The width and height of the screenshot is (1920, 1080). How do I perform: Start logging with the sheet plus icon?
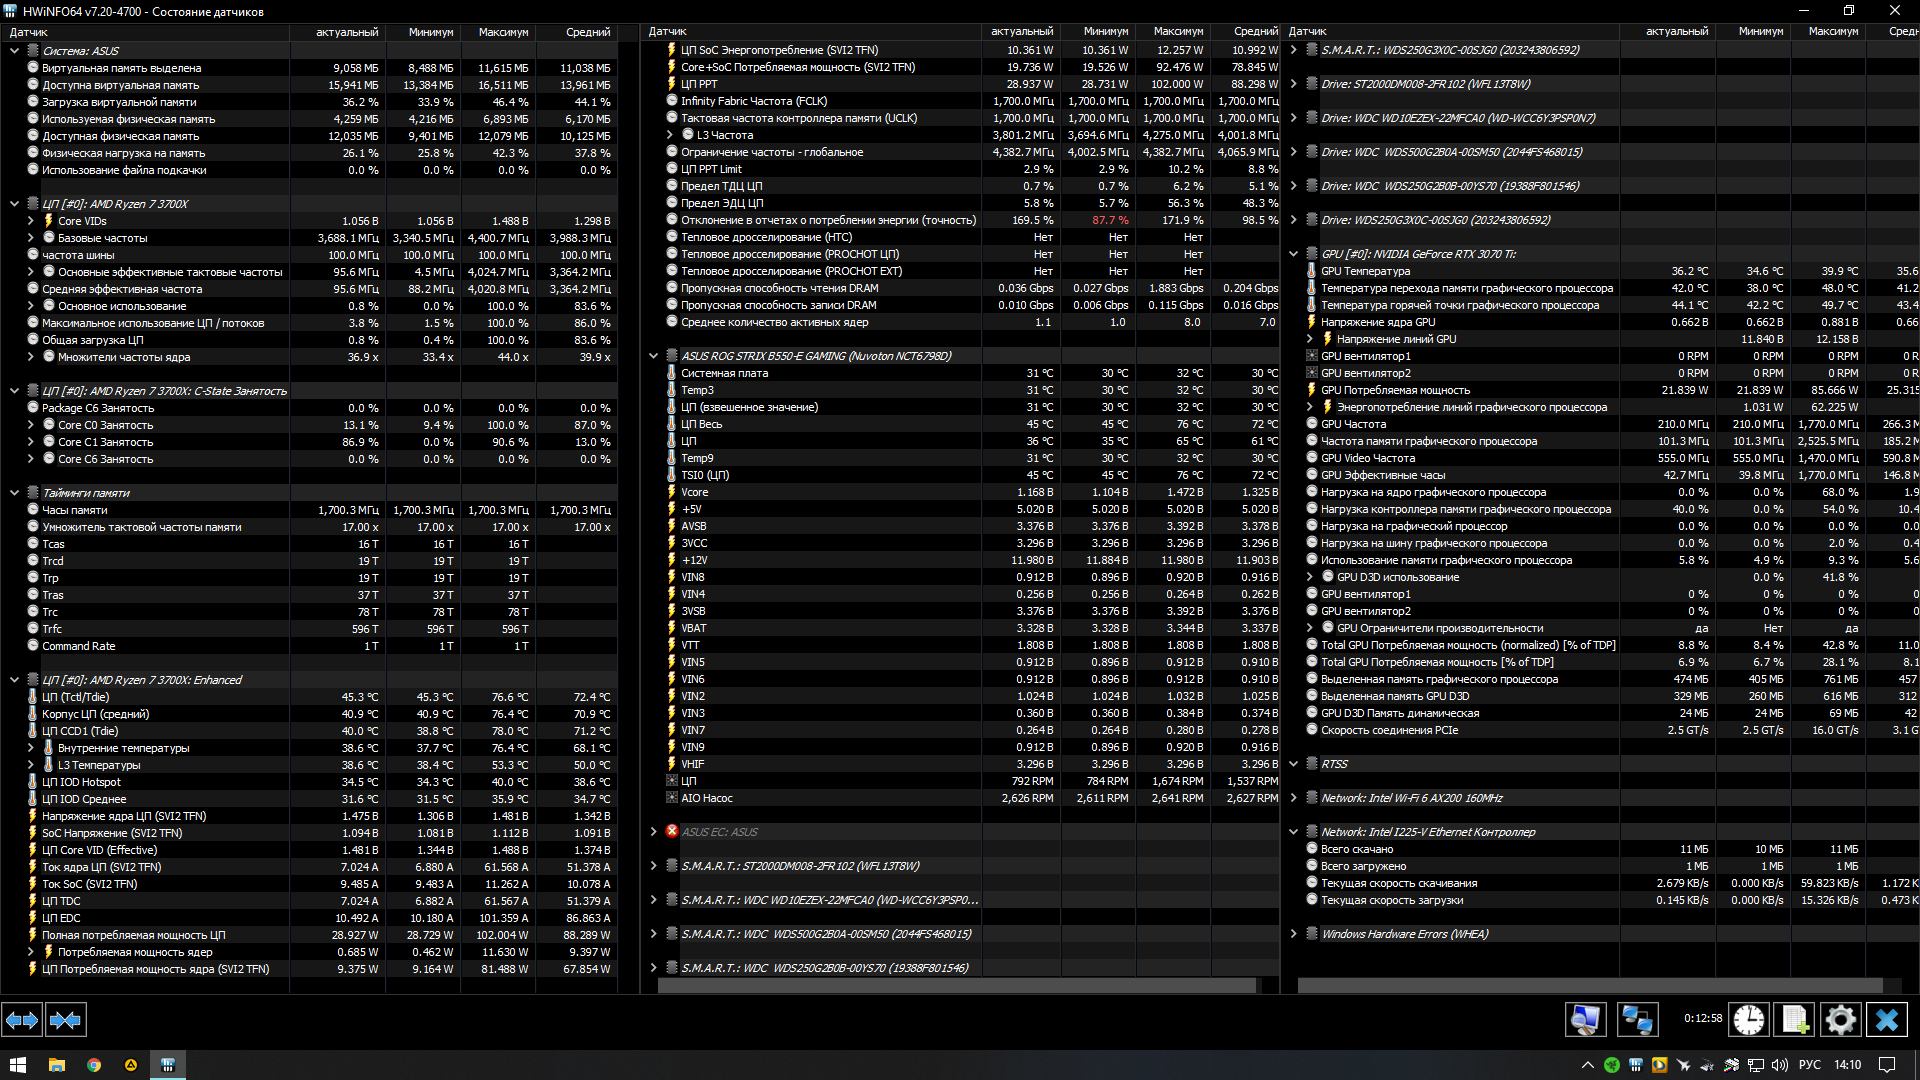click(1794, 1020)
